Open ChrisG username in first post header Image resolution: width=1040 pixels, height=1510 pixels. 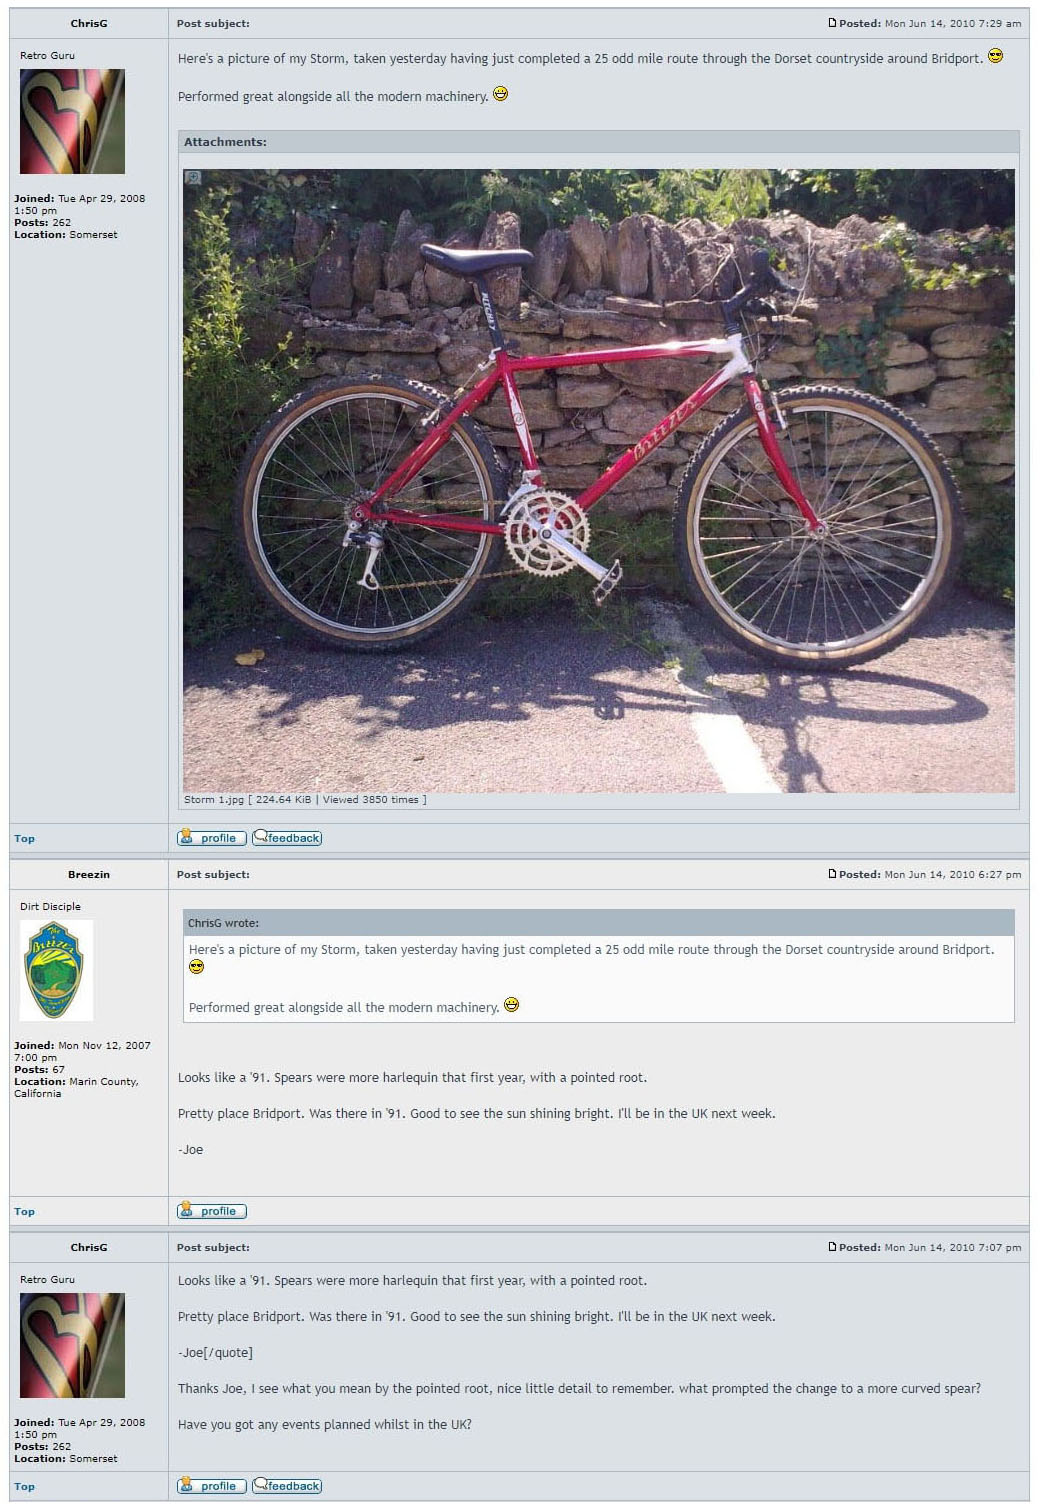(x=89, y=23)
